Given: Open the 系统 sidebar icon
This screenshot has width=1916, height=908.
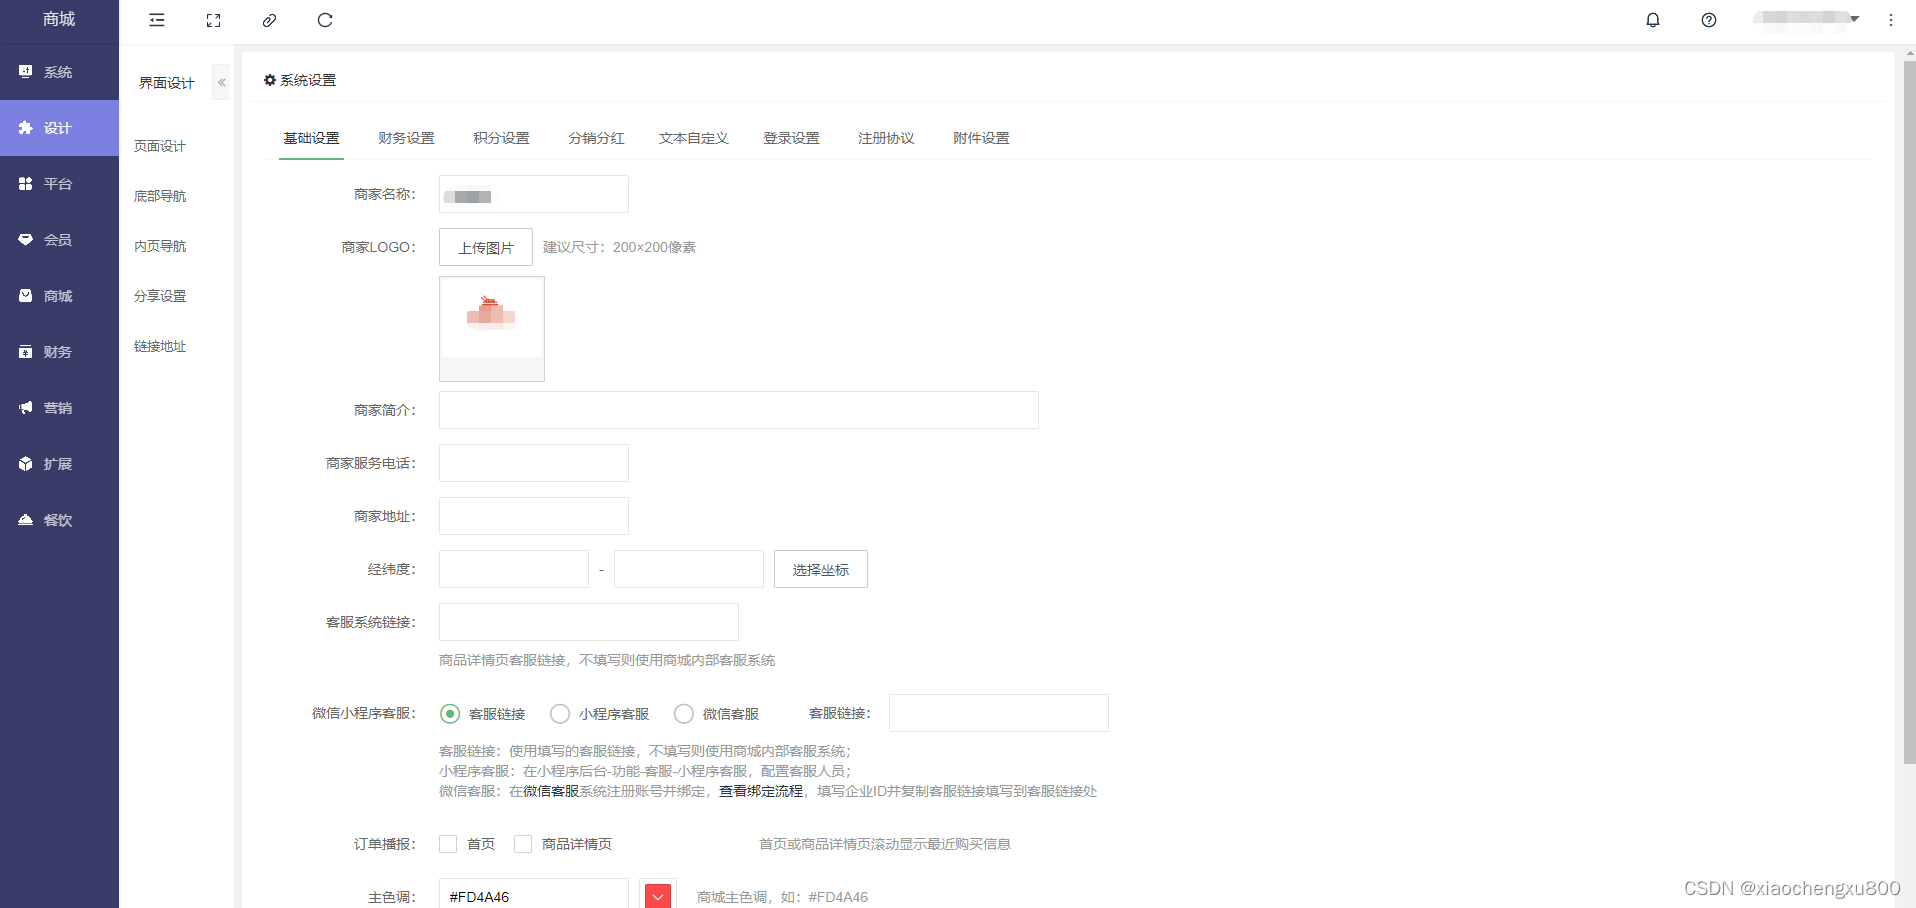Looking at the screenshot, I should 26,72.
